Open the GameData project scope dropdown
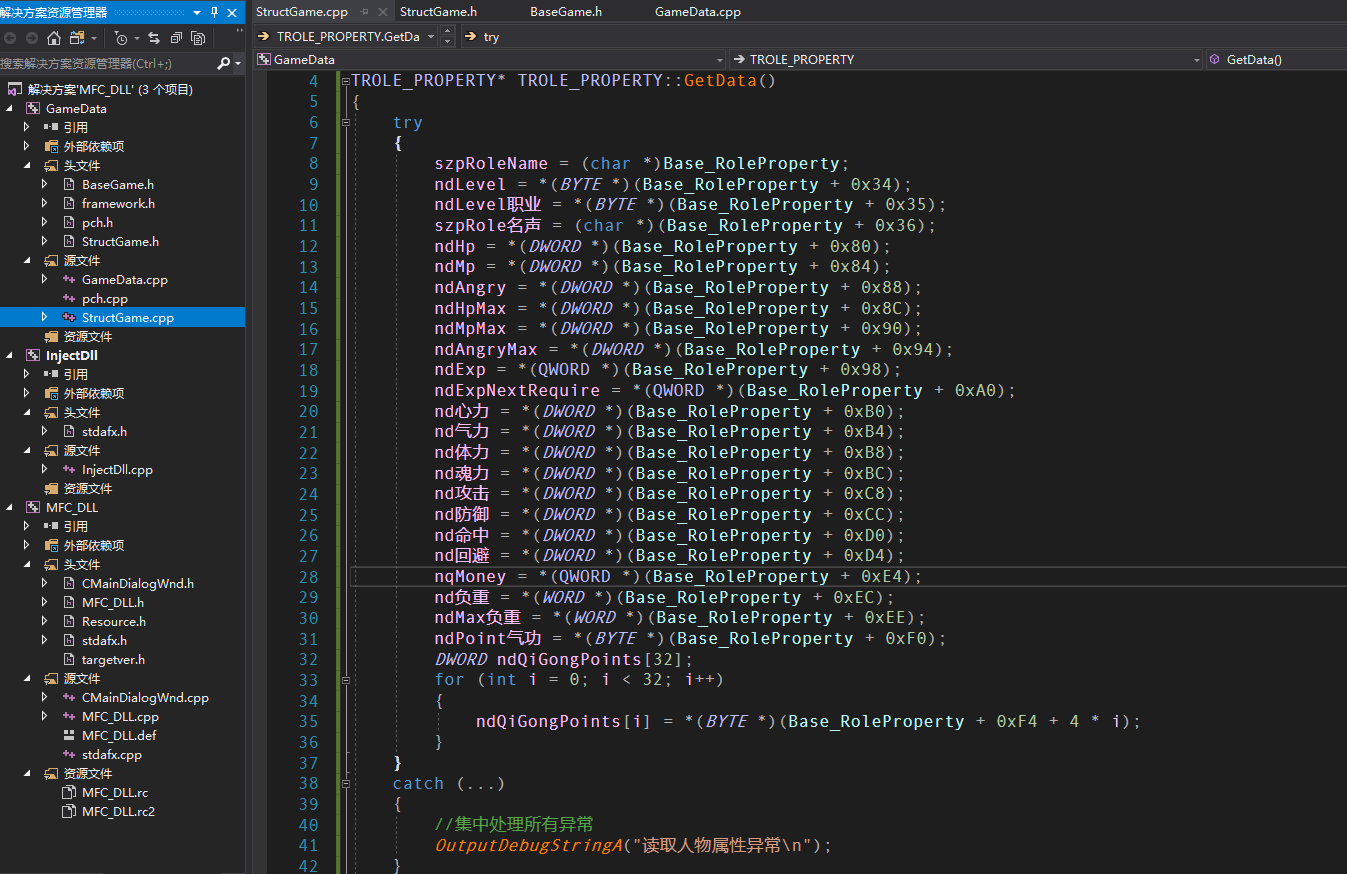 [x=720, y=59]
